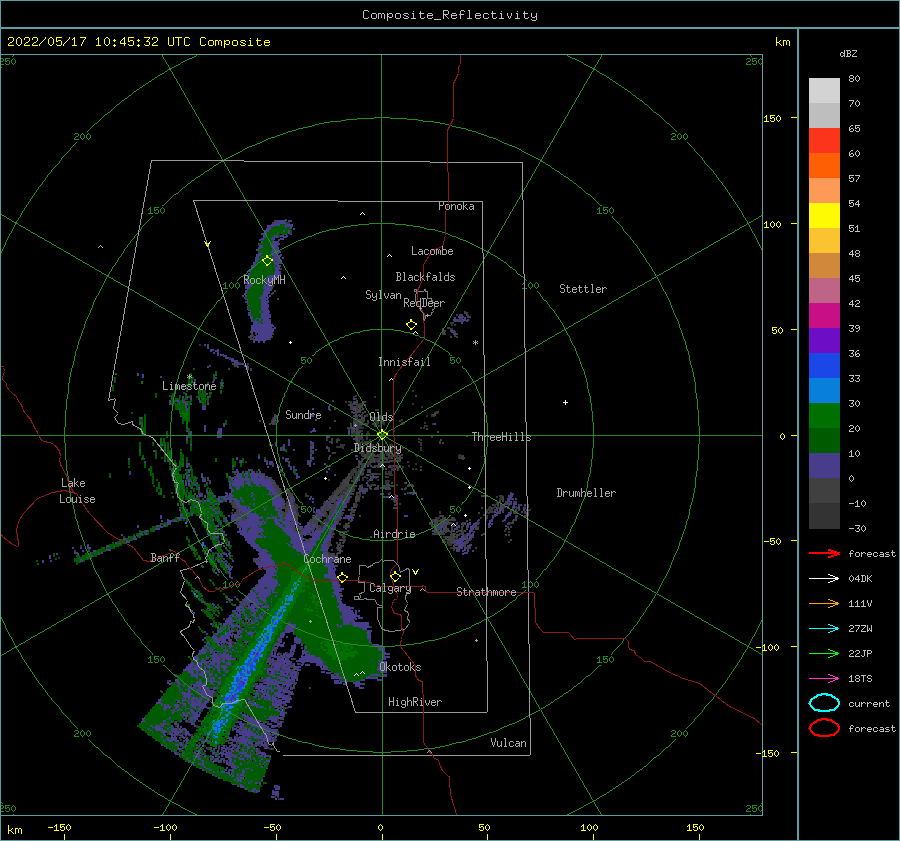The width and height of the screenshot is (900, 841).
Task: Click the yellow radar center diamond near Olds
Action: 382,435
